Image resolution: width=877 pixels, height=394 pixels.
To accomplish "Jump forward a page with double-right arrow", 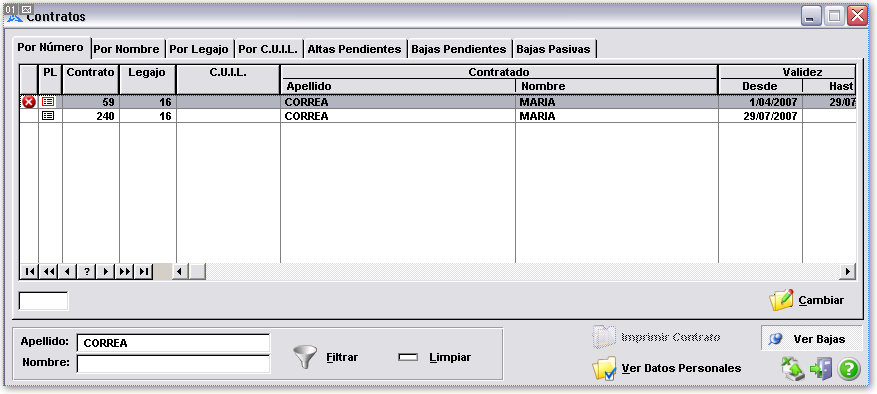I will [x=125, y=271].
